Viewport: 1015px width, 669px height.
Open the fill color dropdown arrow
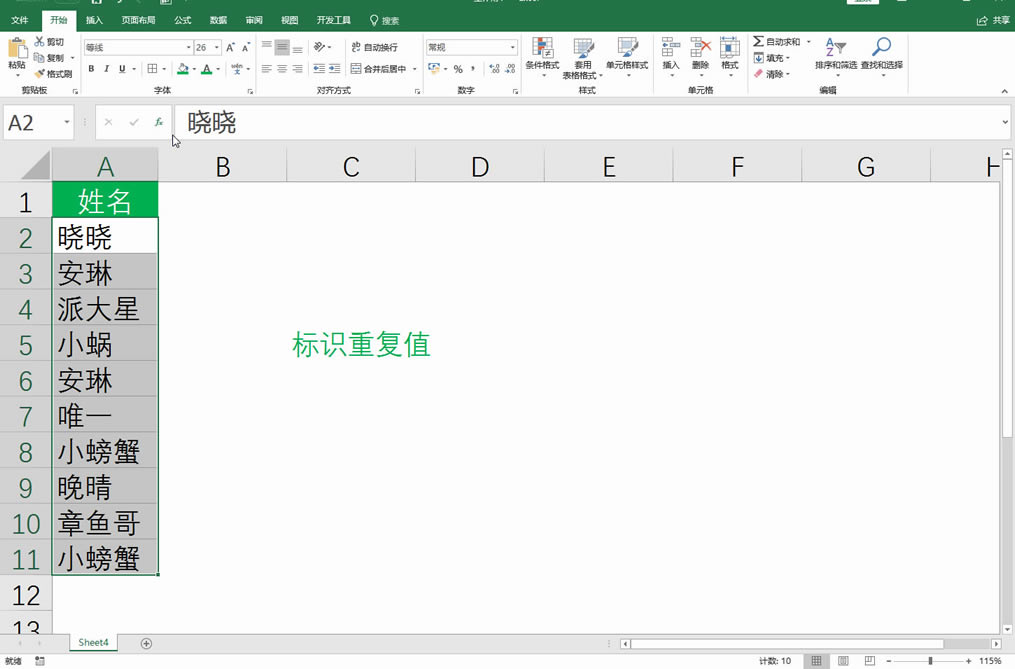pyautogui.click(x=195, y=69)
